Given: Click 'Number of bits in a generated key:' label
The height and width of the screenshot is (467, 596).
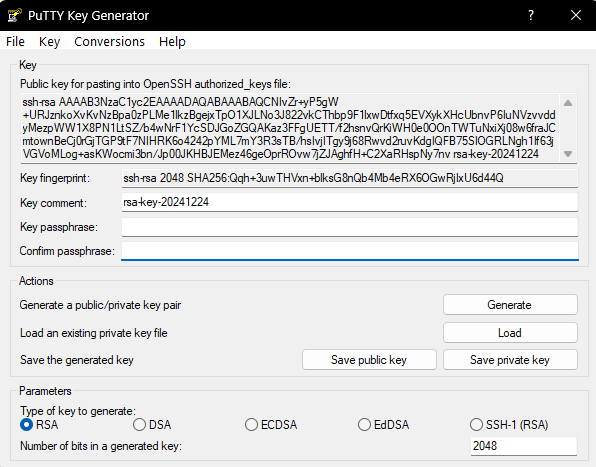Looking at the screenshot, I should [101, 446].
